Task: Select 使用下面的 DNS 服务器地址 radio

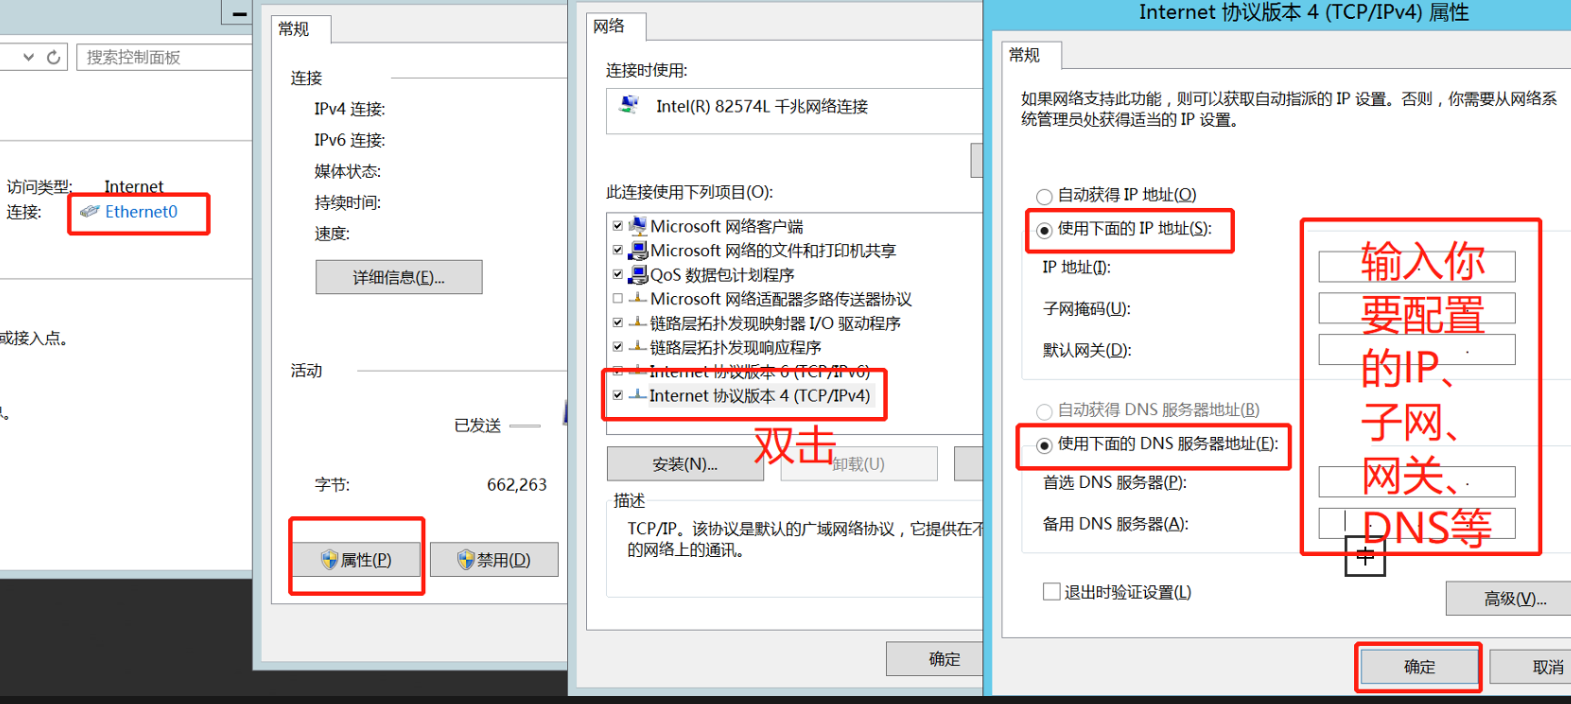Action: 1044,445
